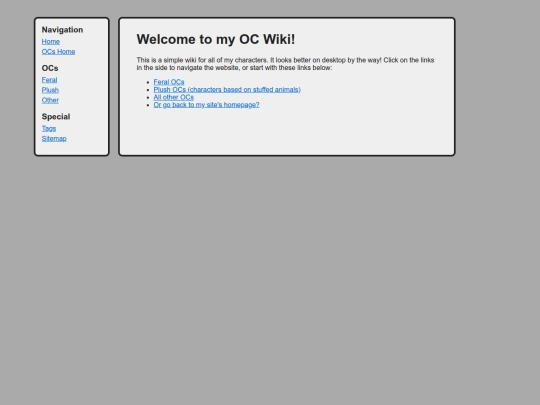Click the Special section heading
This screenshot has height=405, width=540.
pos(56,117)
